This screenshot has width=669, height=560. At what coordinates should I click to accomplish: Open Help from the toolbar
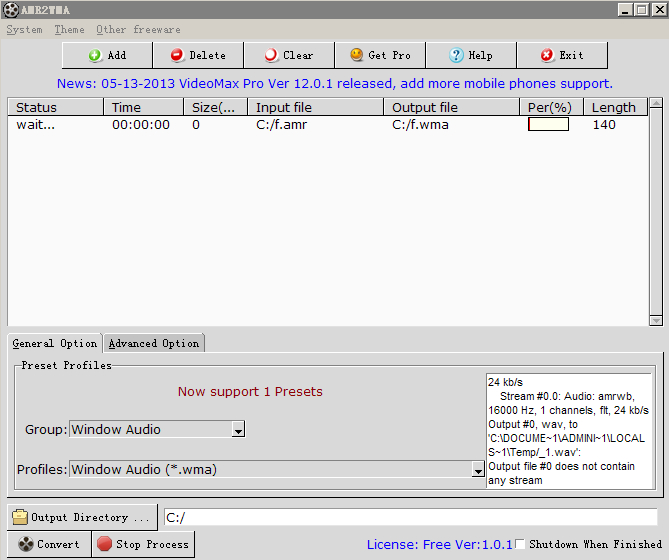470,55
